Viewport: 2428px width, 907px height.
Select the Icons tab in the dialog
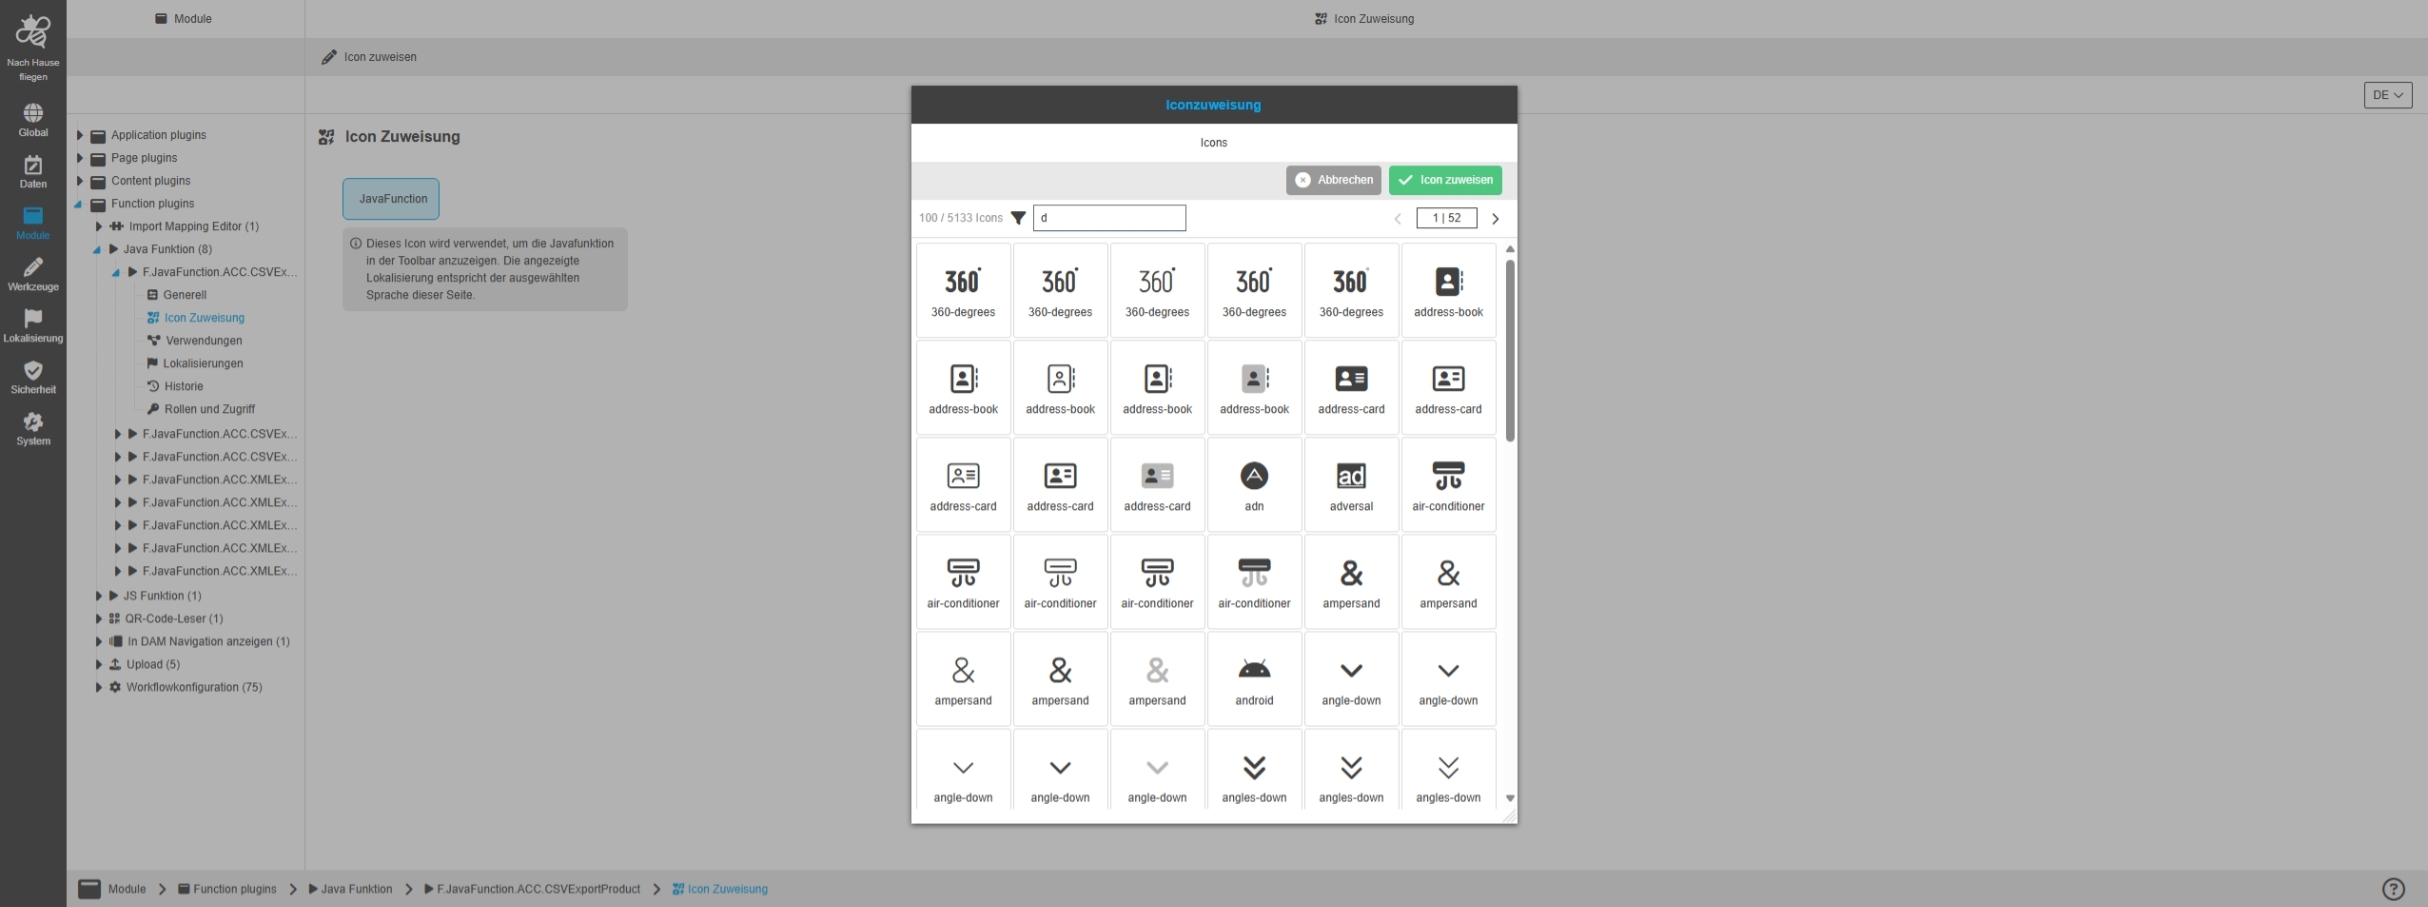pos(1214,143)
